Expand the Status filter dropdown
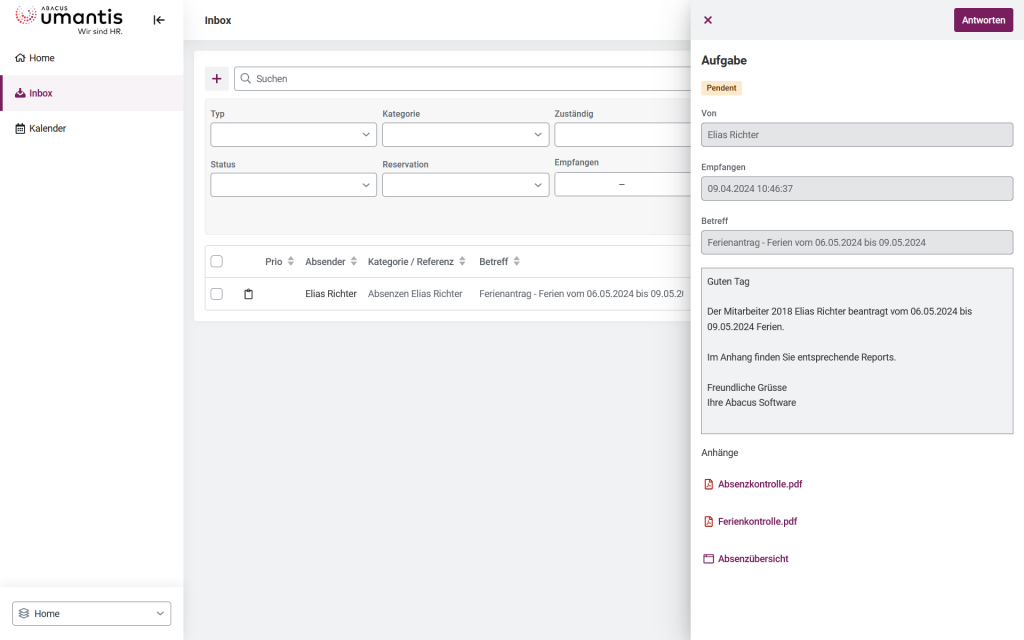1024x640 pixels. [293, 185]
